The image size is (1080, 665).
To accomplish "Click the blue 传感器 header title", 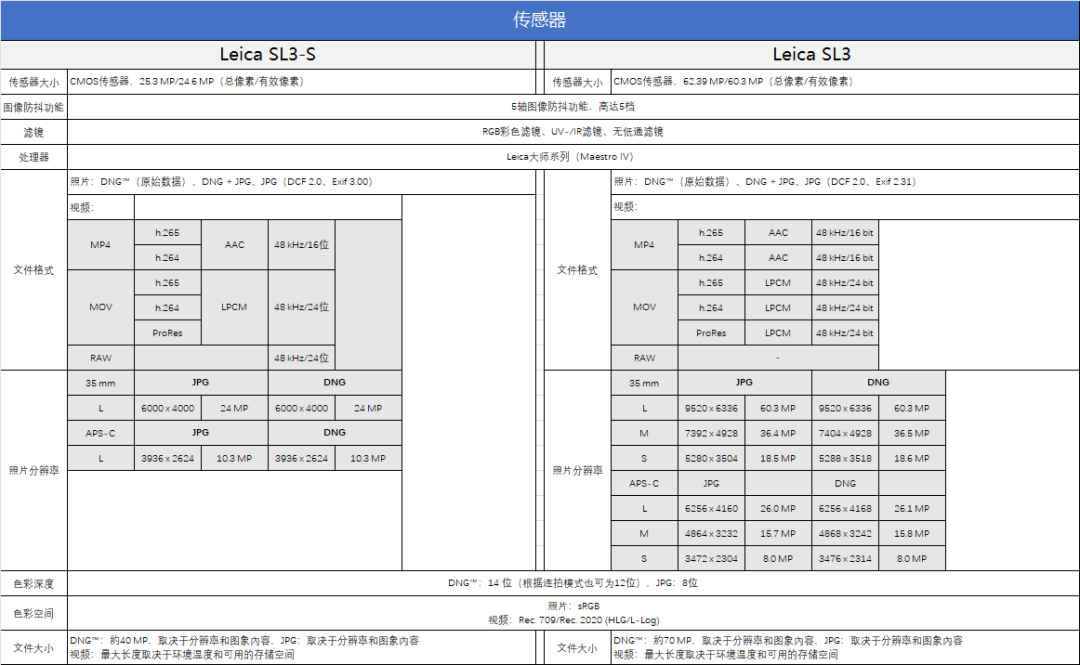I will click(x=539, y=20).
